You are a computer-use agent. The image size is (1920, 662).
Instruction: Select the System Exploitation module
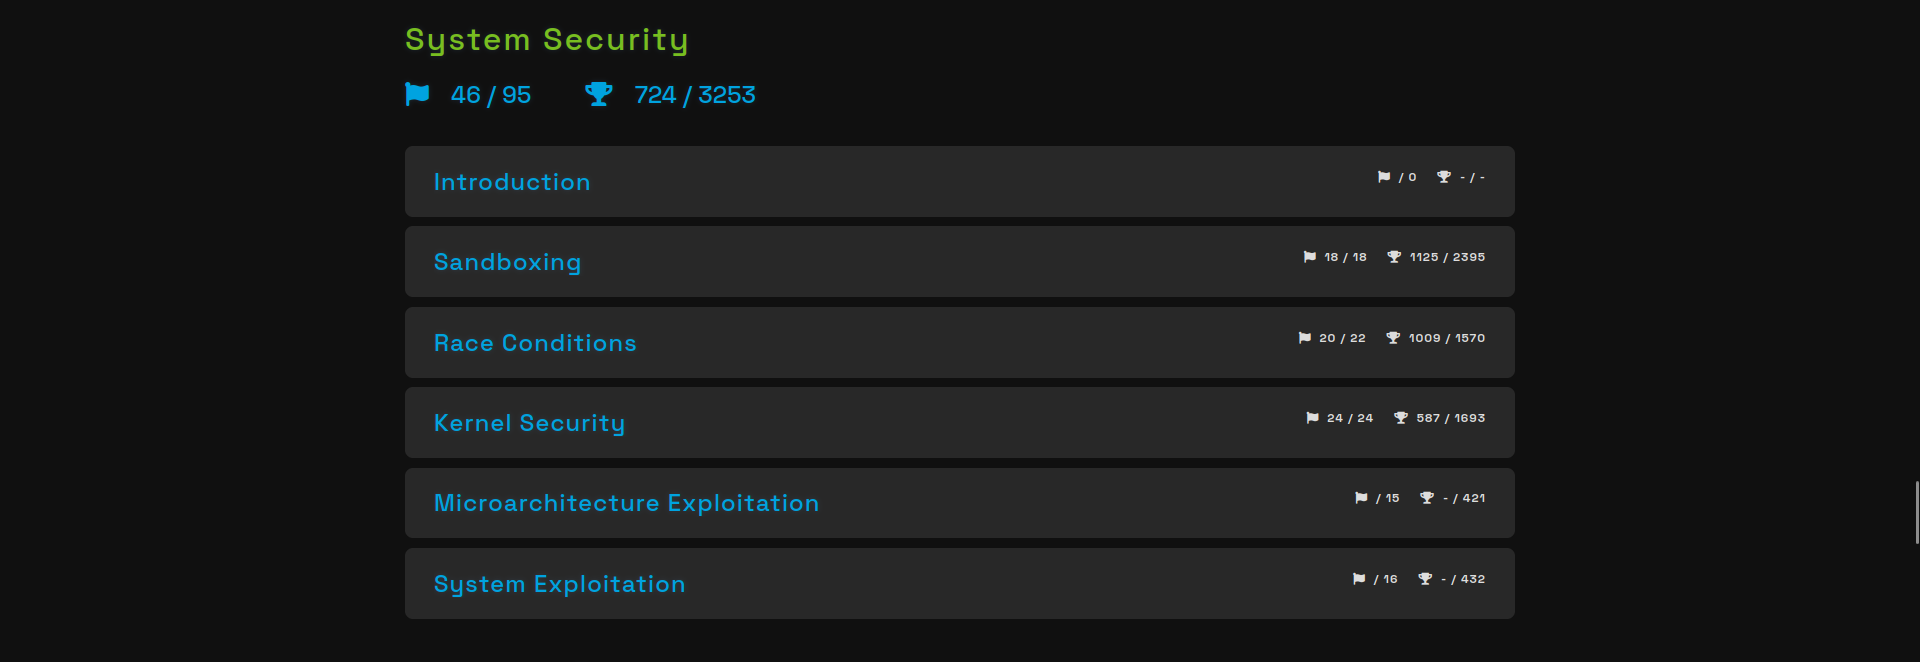[559, 584]
